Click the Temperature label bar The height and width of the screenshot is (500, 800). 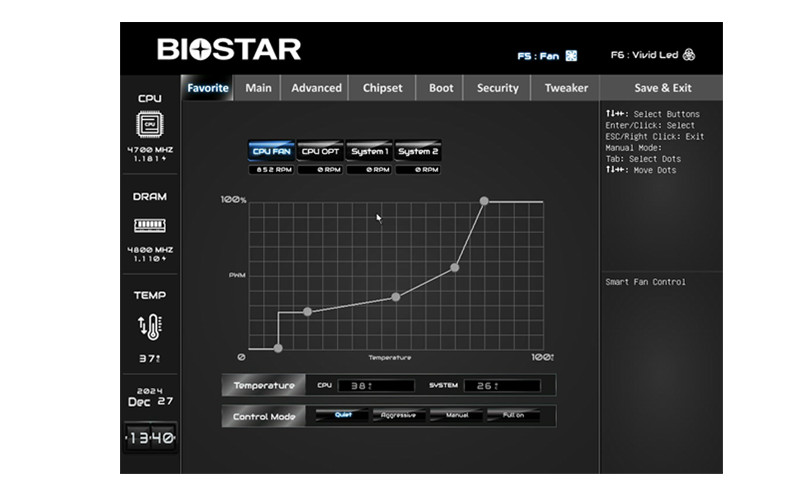coord(264,385)
